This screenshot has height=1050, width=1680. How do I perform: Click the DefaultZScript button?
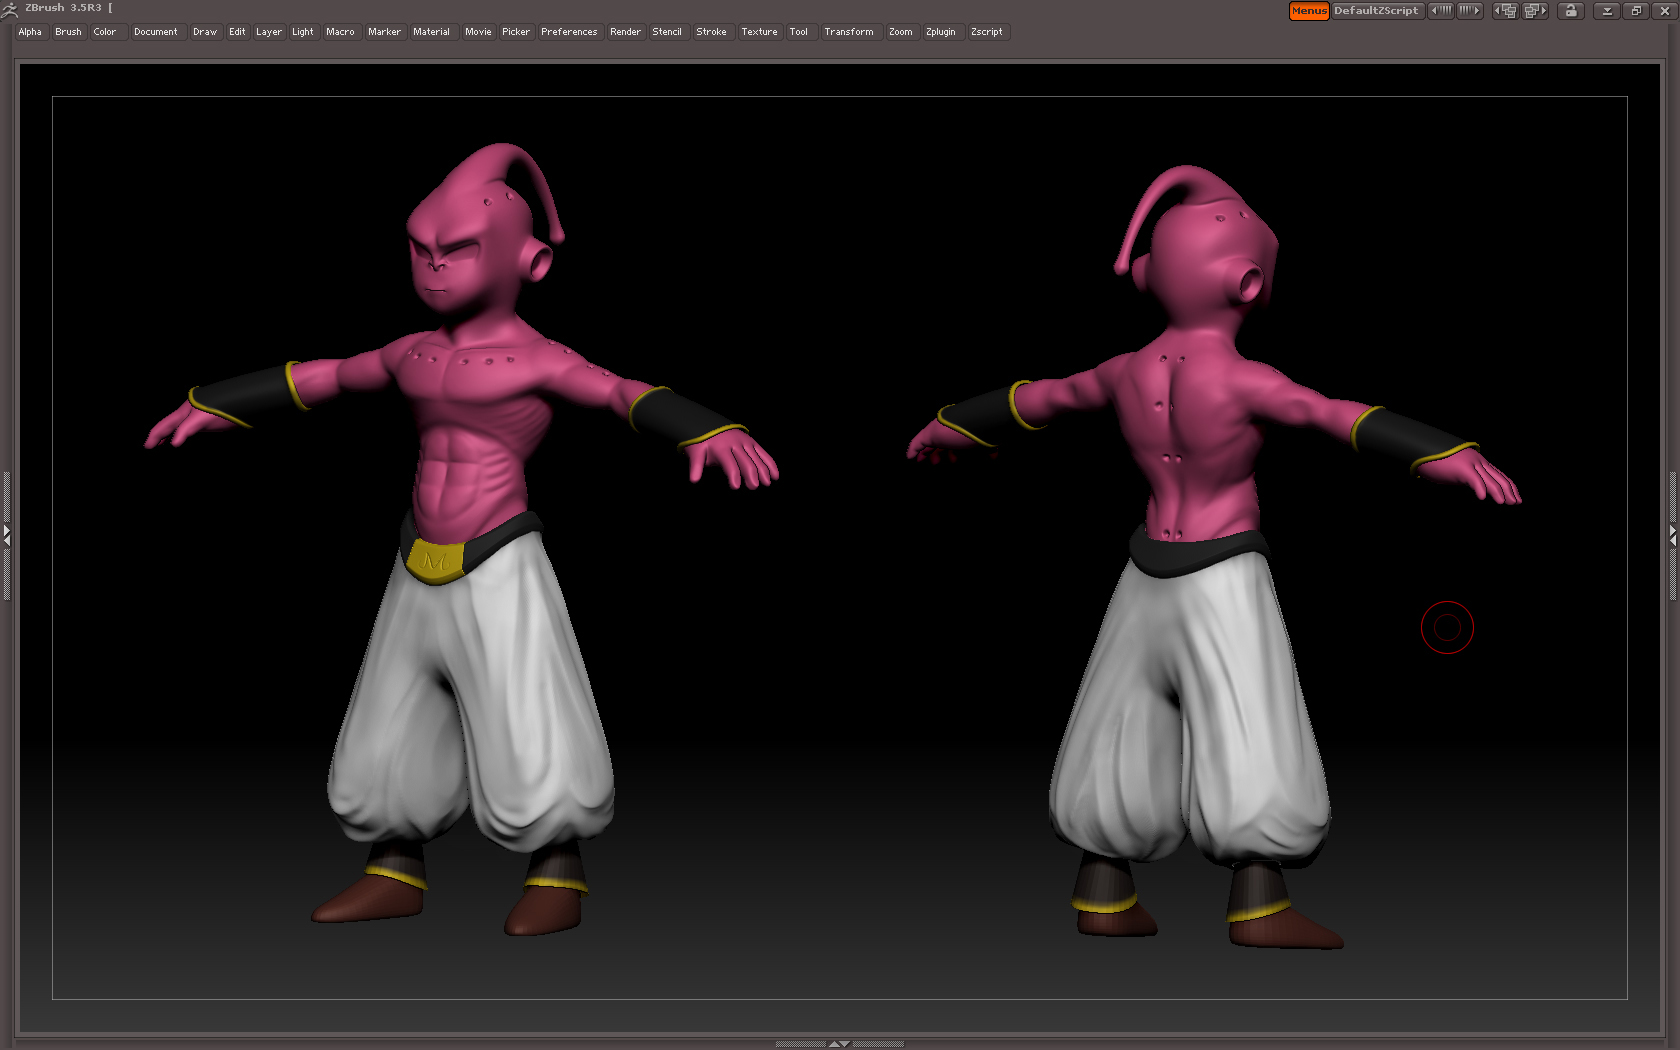point(1378,11)
